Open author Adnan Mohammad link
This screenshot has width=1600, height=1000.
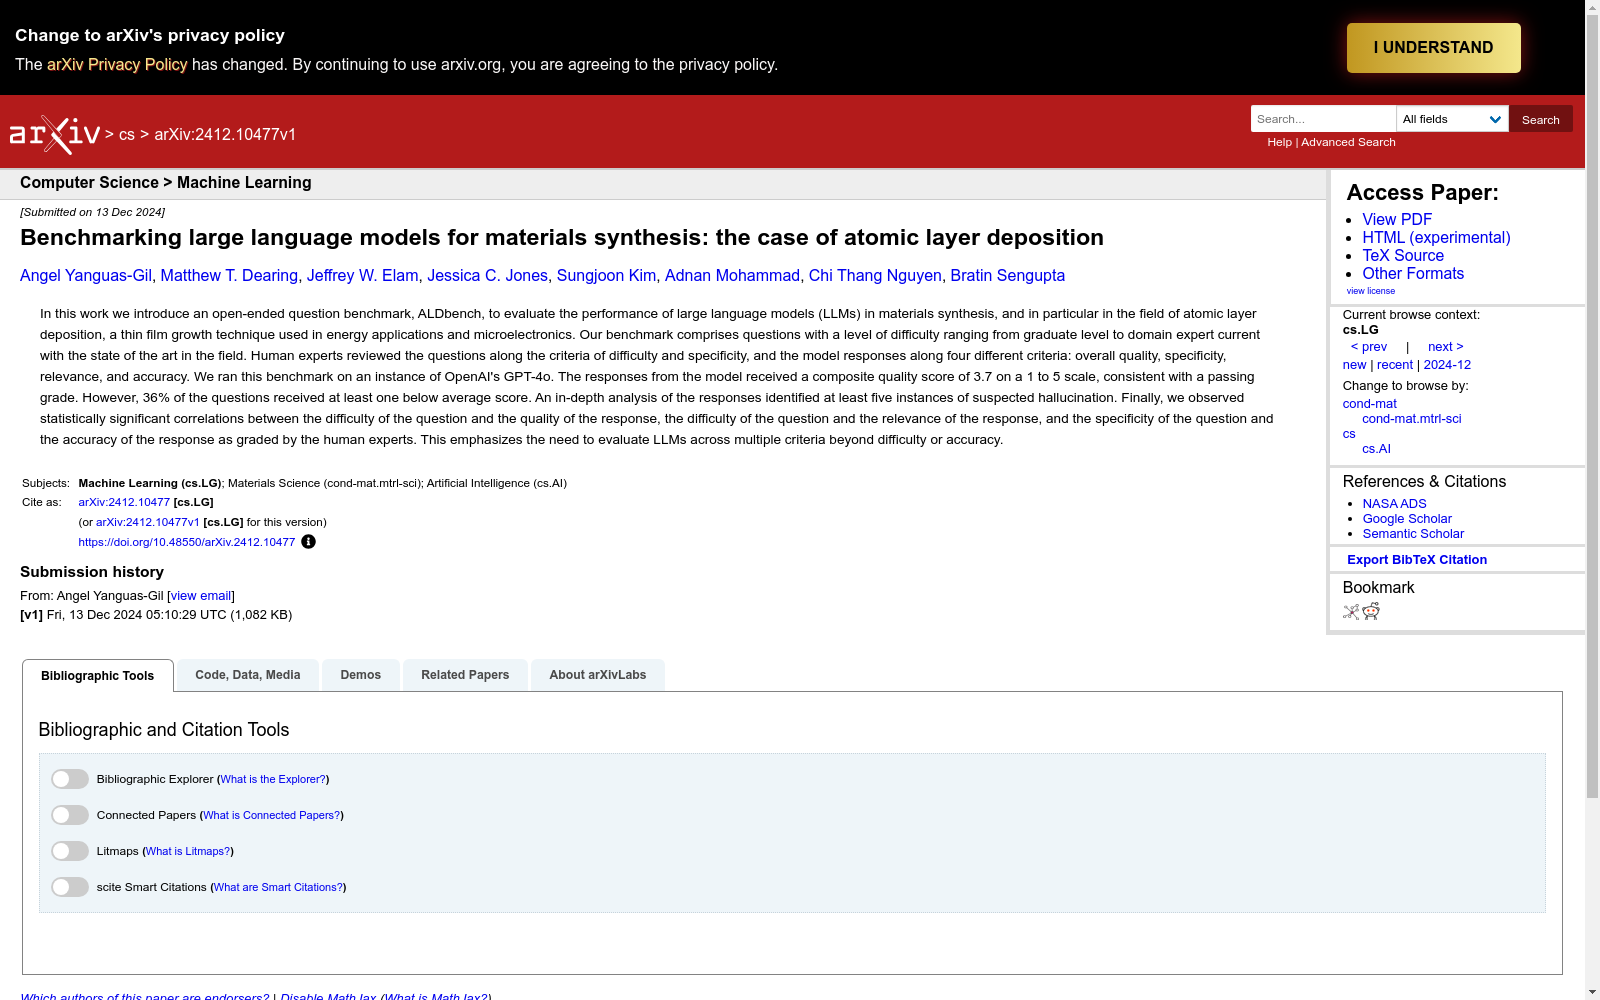tap(733, 276)
